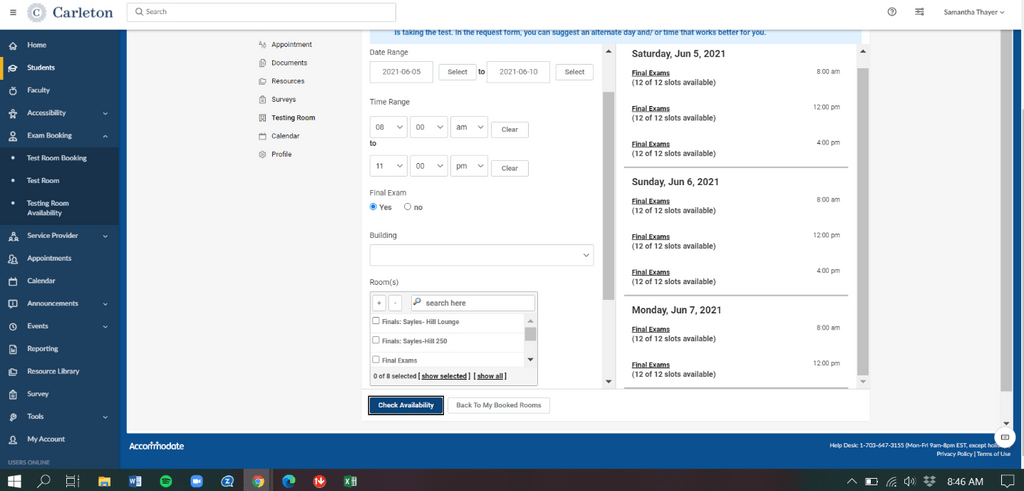Click Back To My Booked Rooms button

498,405
